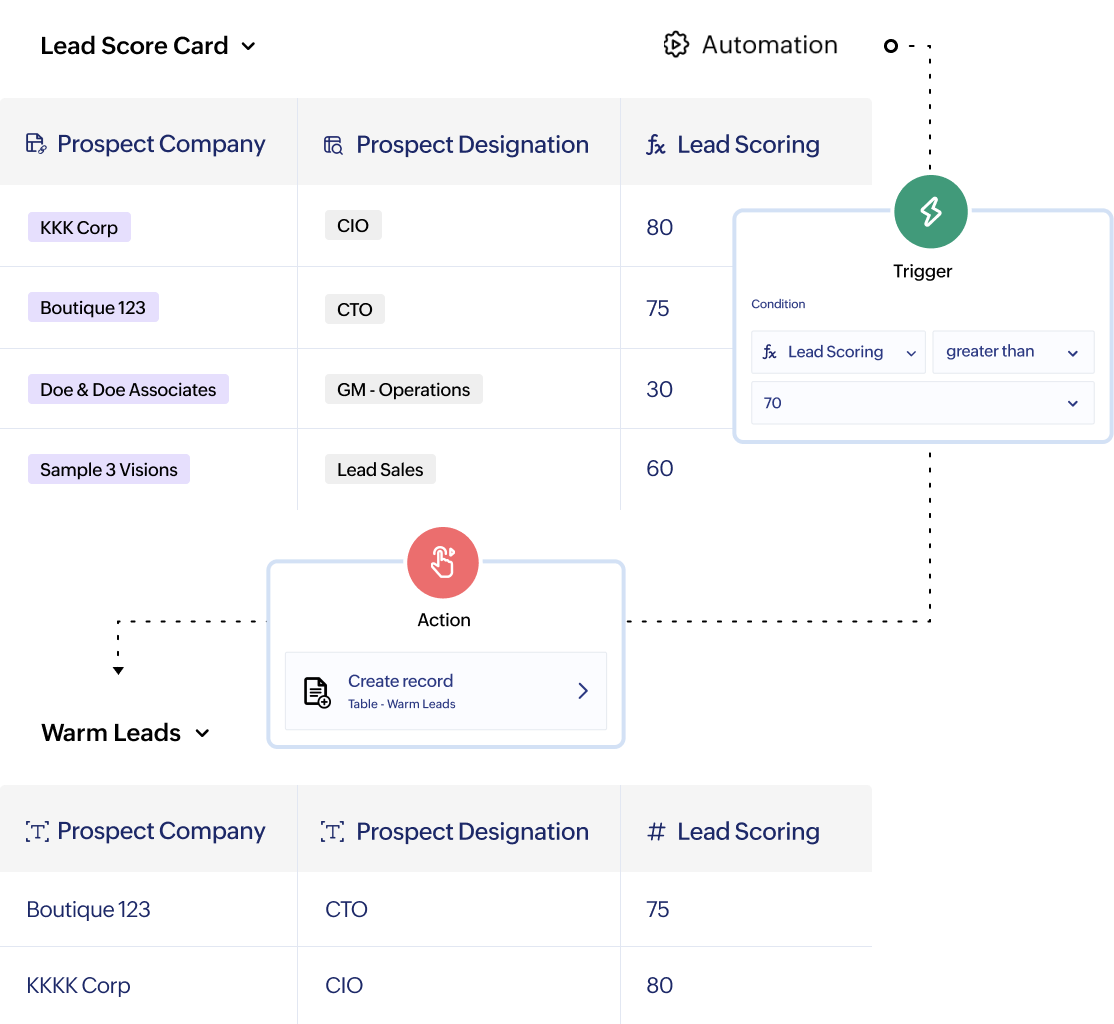Click the Prospect Designation lookup icon
This screenshot has width=1114, height=1024.
[x=334, y=145]
